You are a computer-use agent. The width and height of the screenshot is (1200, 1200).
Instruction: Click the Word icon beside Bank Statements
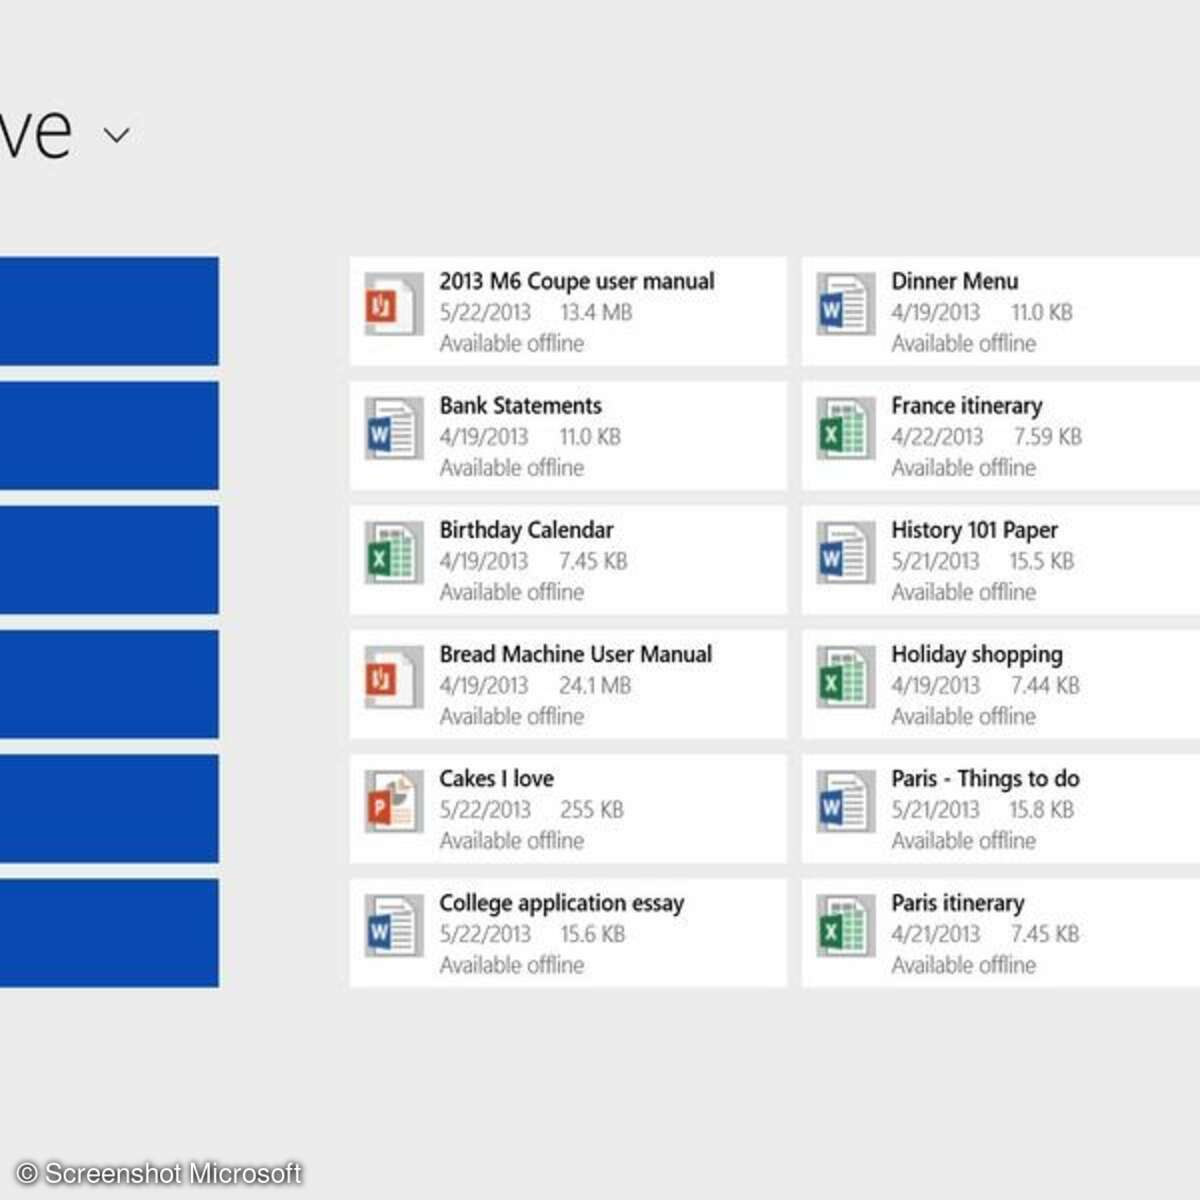[x=392, y=430]
